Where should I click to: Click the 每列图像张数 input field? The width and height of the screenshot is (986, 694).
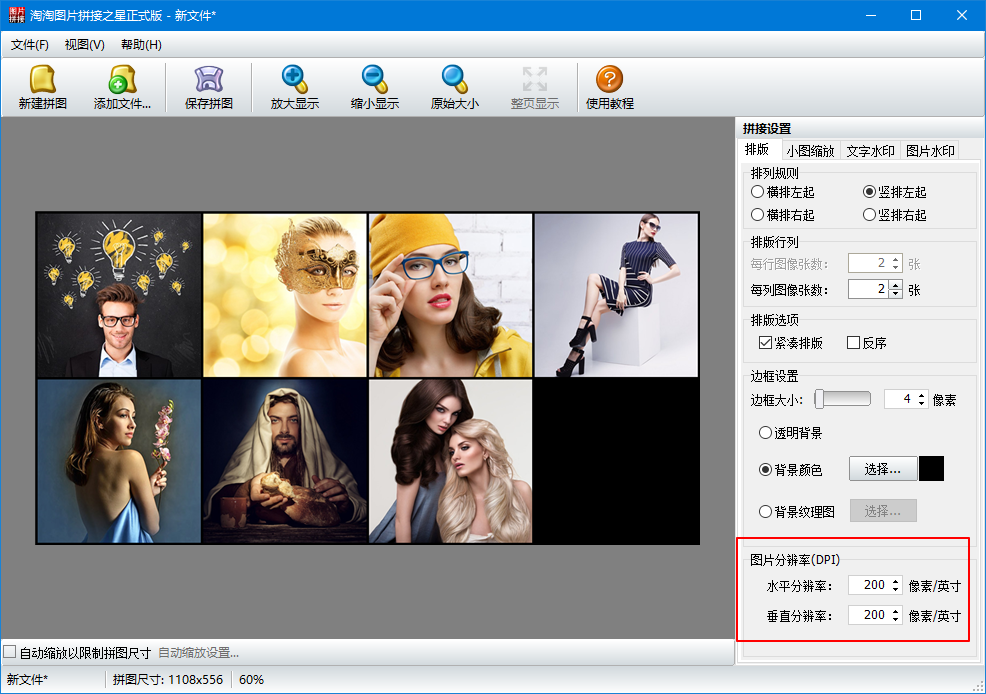pos(868,290)
